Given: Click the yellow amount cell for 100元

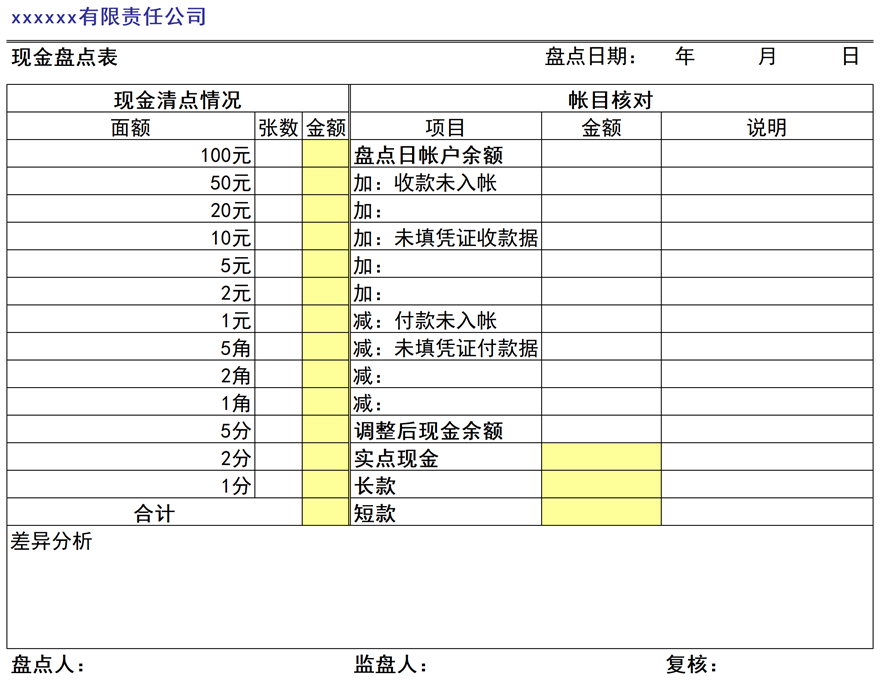Looking at the screenshot, I should tap(326, 154).
